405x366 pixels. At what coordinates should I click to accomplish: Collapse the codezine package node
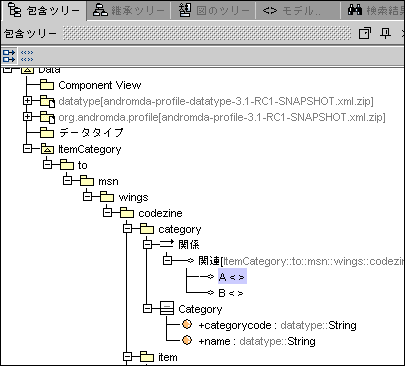(107, 212)
